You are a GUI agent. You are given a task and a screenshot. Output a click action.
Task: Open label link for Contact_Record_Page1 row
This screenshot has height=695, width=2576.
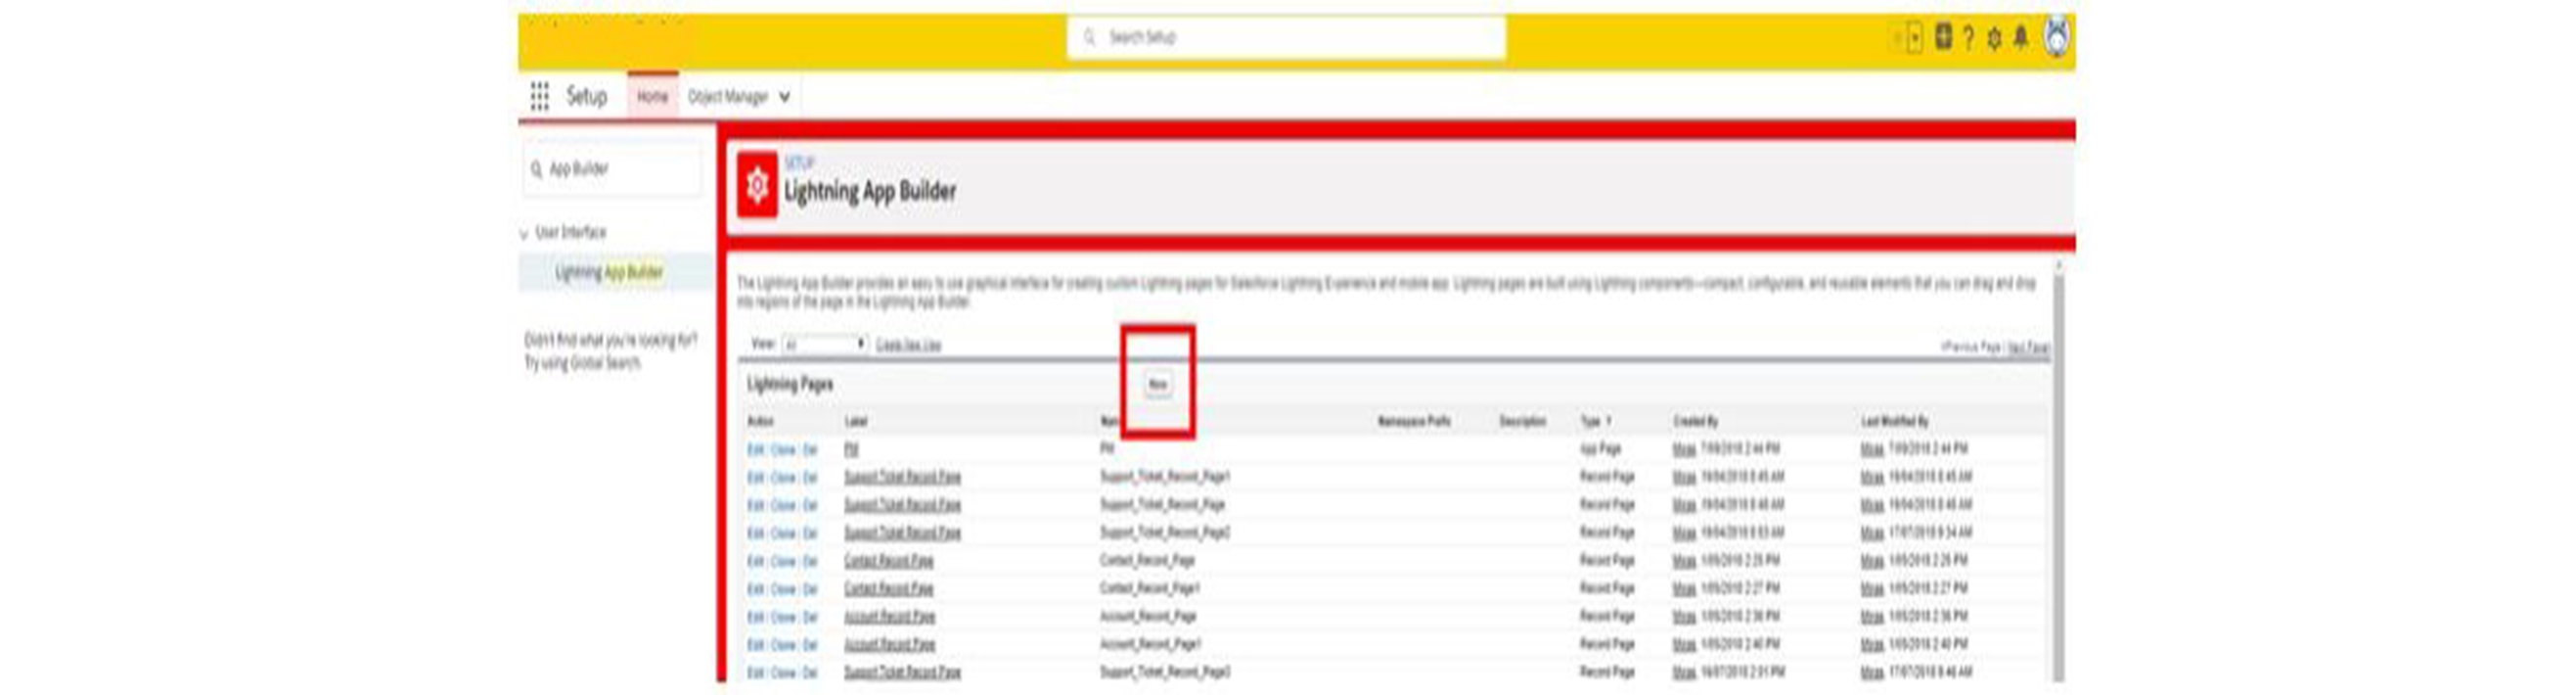point(888,589)
